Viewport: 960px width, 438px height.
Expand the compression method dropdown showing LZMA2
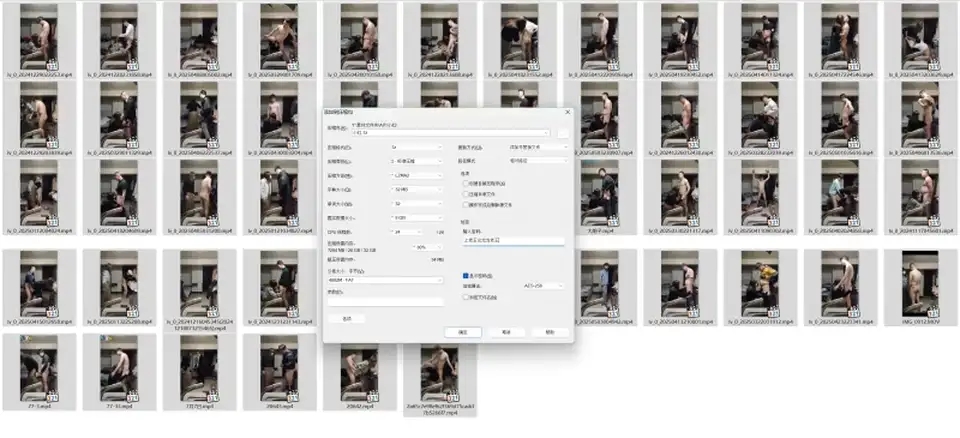415,175
